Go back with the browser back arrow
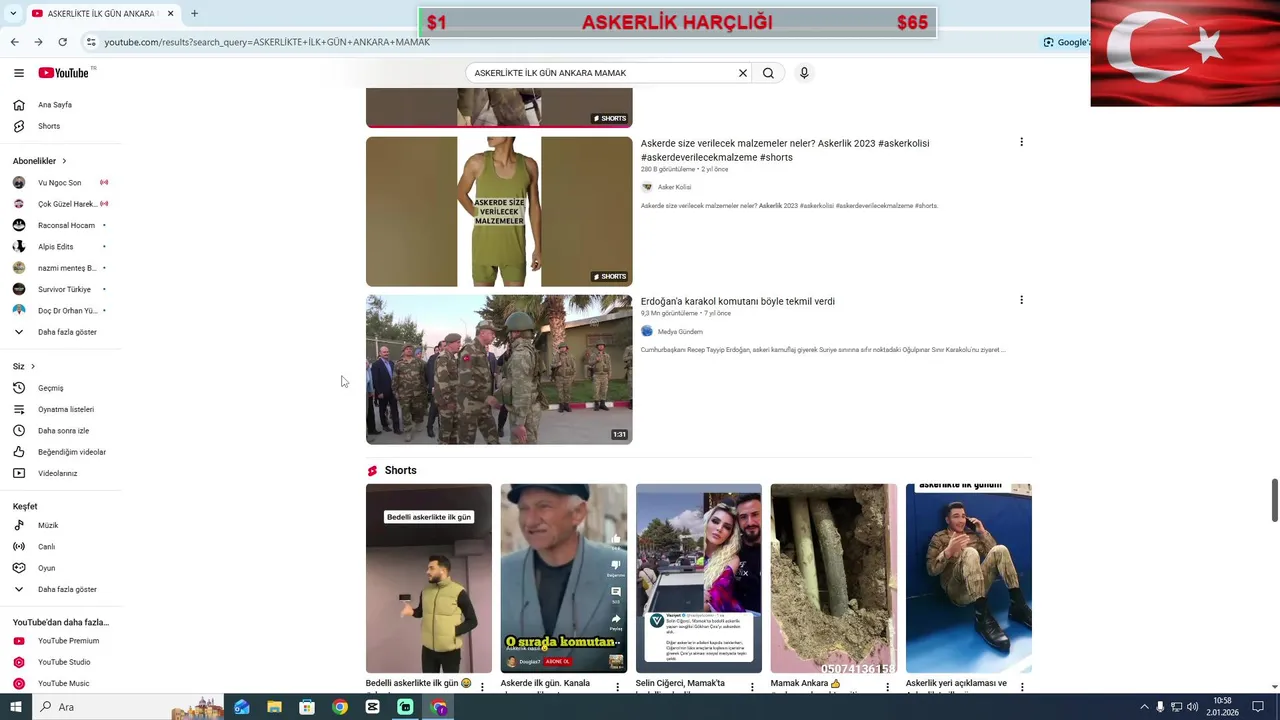Image resolution: width=1280 pixels, height=720 pixels. click(x=14, y=42)
